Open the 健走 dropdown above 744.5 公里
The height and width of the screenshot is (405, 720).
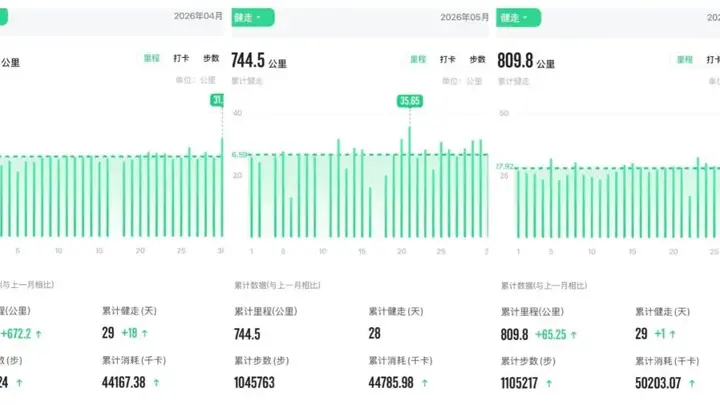[253, 17]
